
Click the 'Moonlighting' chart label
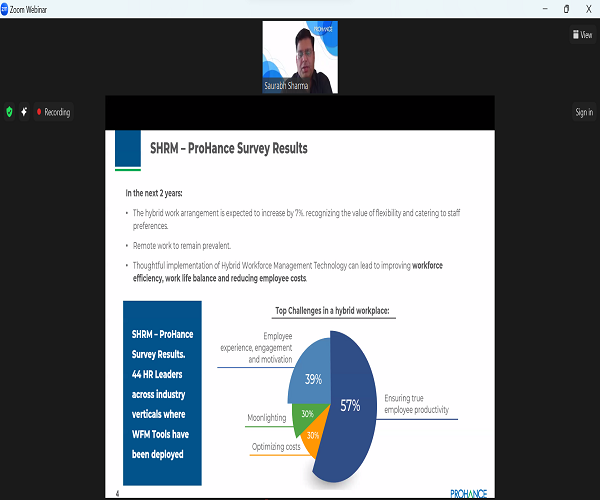coord(267,418)
